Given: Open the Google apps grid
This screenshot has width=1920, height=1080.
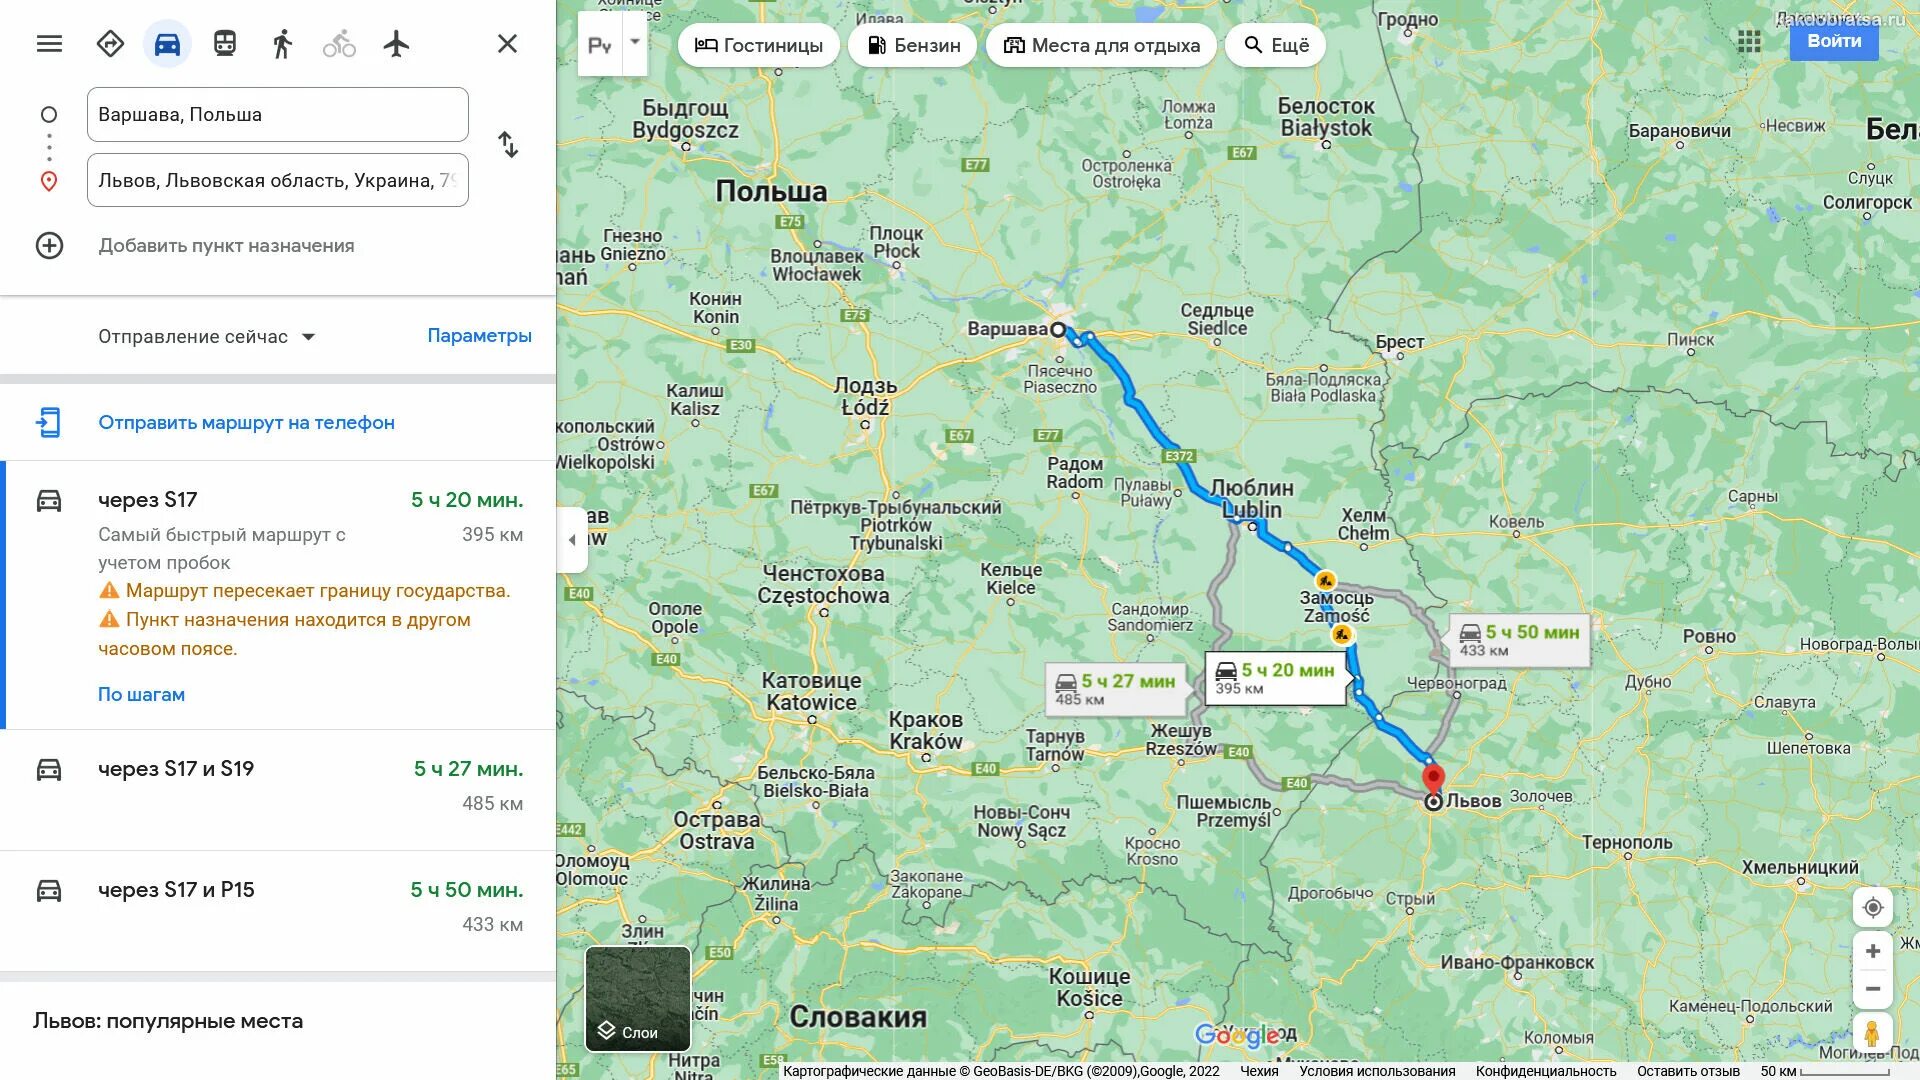Looking at the screenshot, I should click(x=1749, y=41).
